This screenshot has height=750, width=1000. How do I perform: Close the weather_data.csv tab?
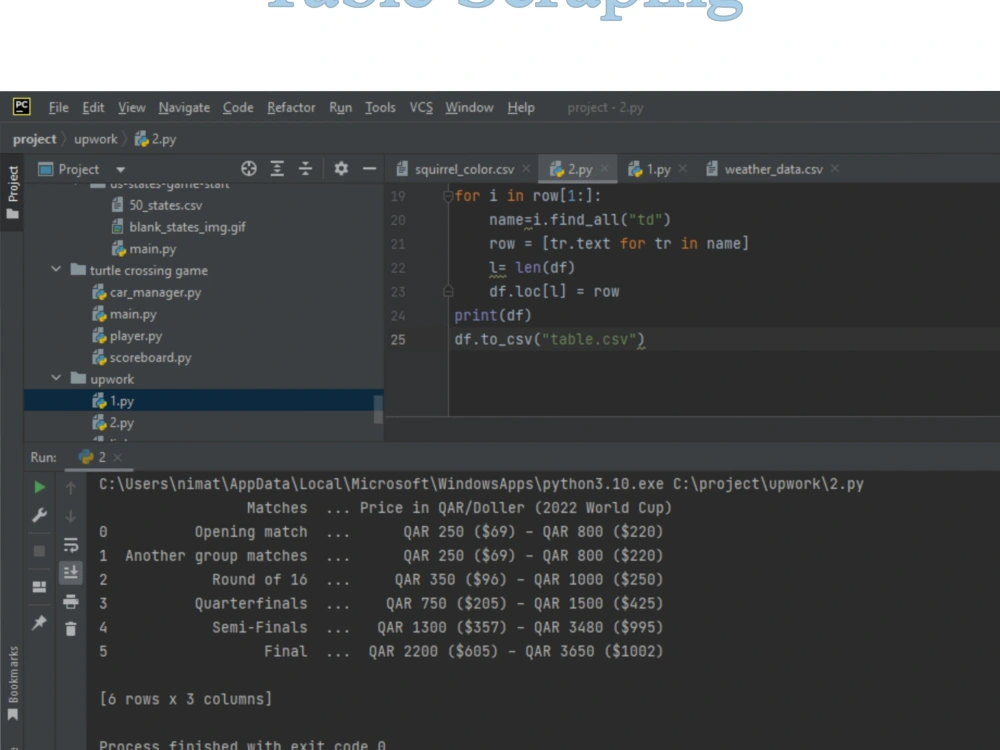[835, 168]
